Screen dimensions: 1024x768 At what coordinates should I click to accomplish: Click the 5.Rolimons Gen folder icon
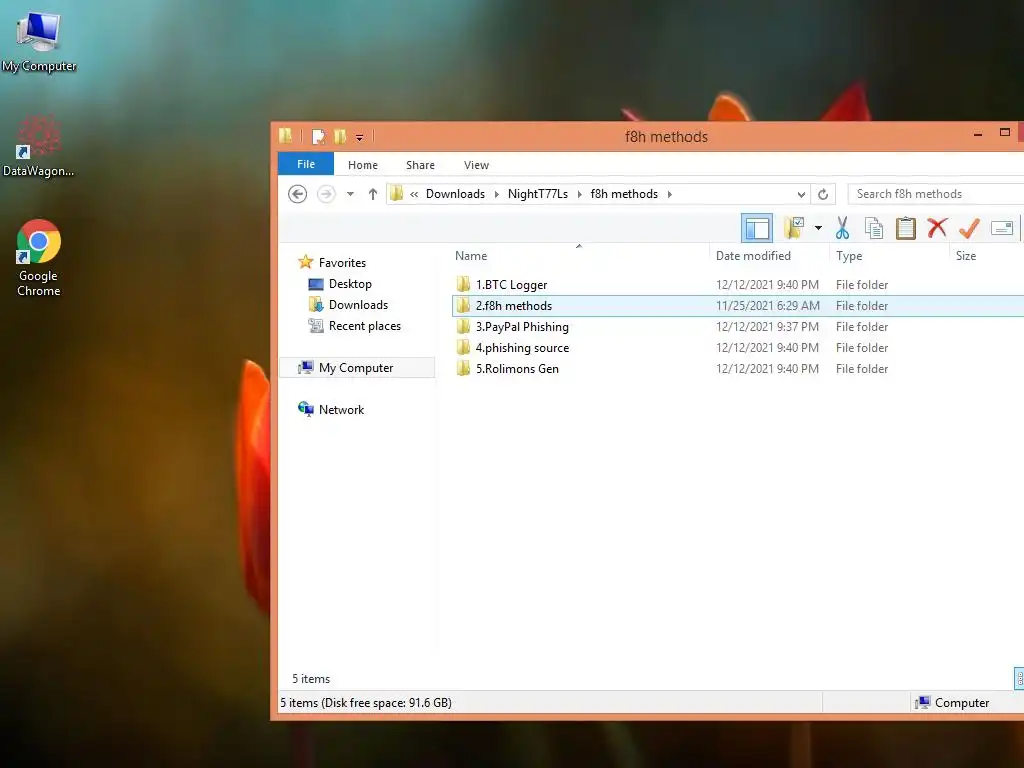tap(463, 368)
